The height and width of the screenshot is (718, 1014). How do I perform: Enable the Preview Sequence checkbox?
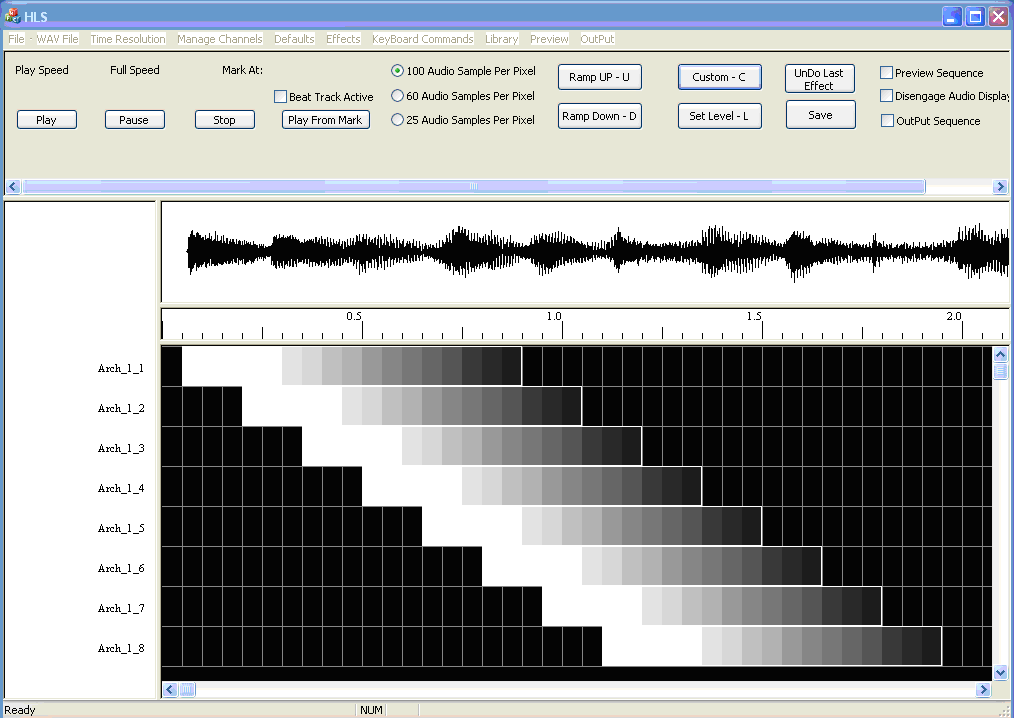(x=887, y=73)
